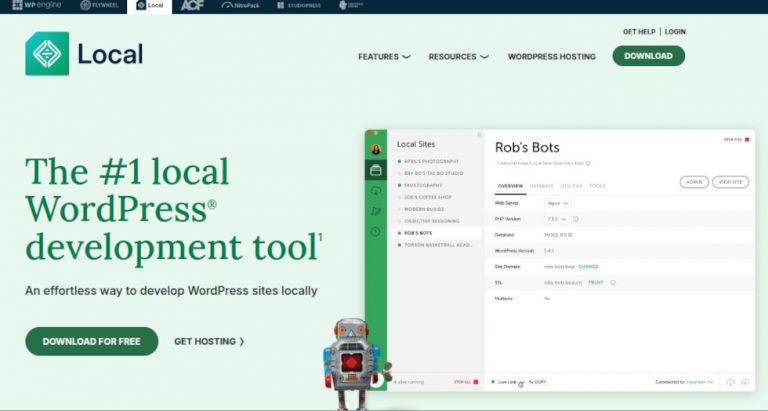Switch to the Flywheel brand tab
This screenshot has width=768, height=411.
tap(99, 5)
